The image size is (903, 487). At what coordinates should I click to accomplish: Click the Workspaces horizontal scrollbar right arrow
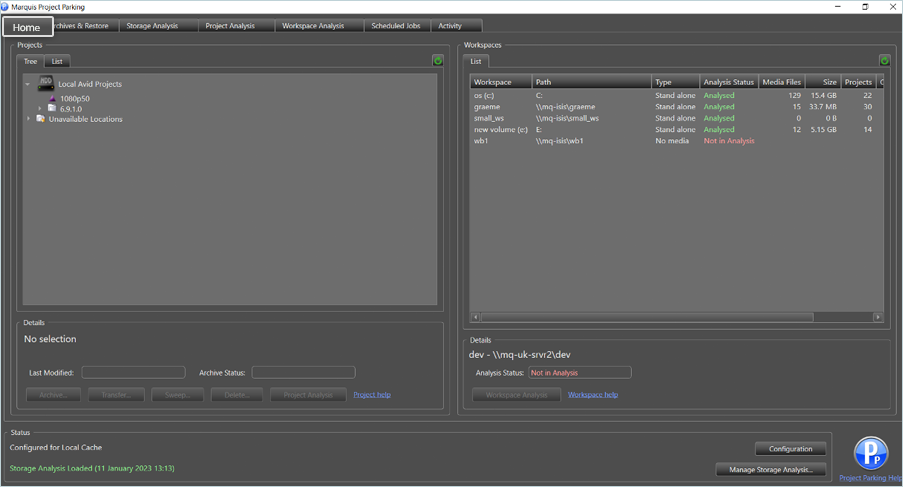(878, 317)
